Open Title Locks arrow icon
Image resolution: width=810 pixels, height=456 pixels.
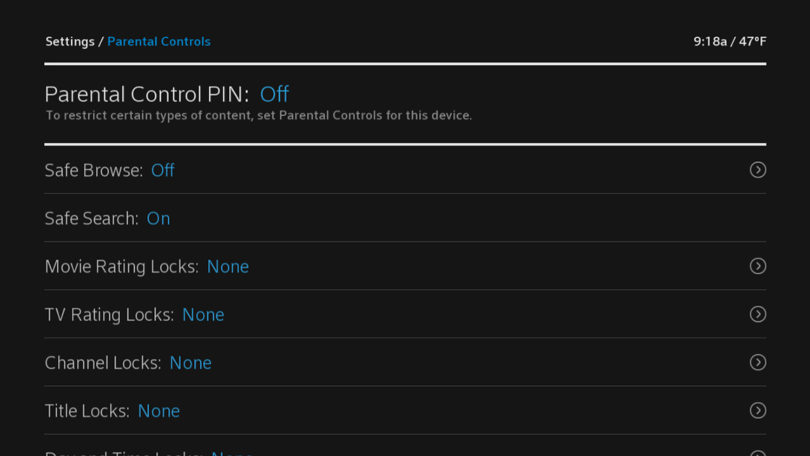coord(757,411)
